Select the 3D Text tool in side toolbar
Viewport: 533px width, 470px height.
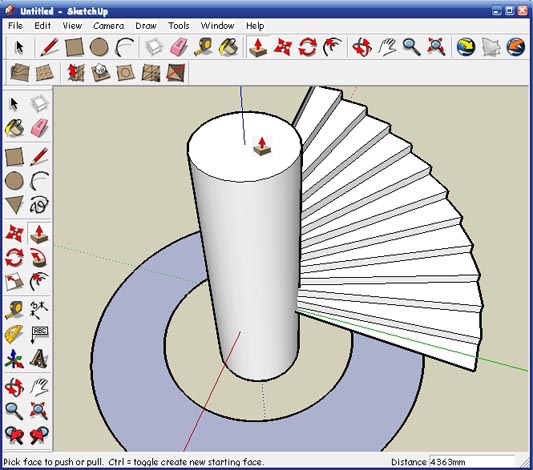(39, 359)
